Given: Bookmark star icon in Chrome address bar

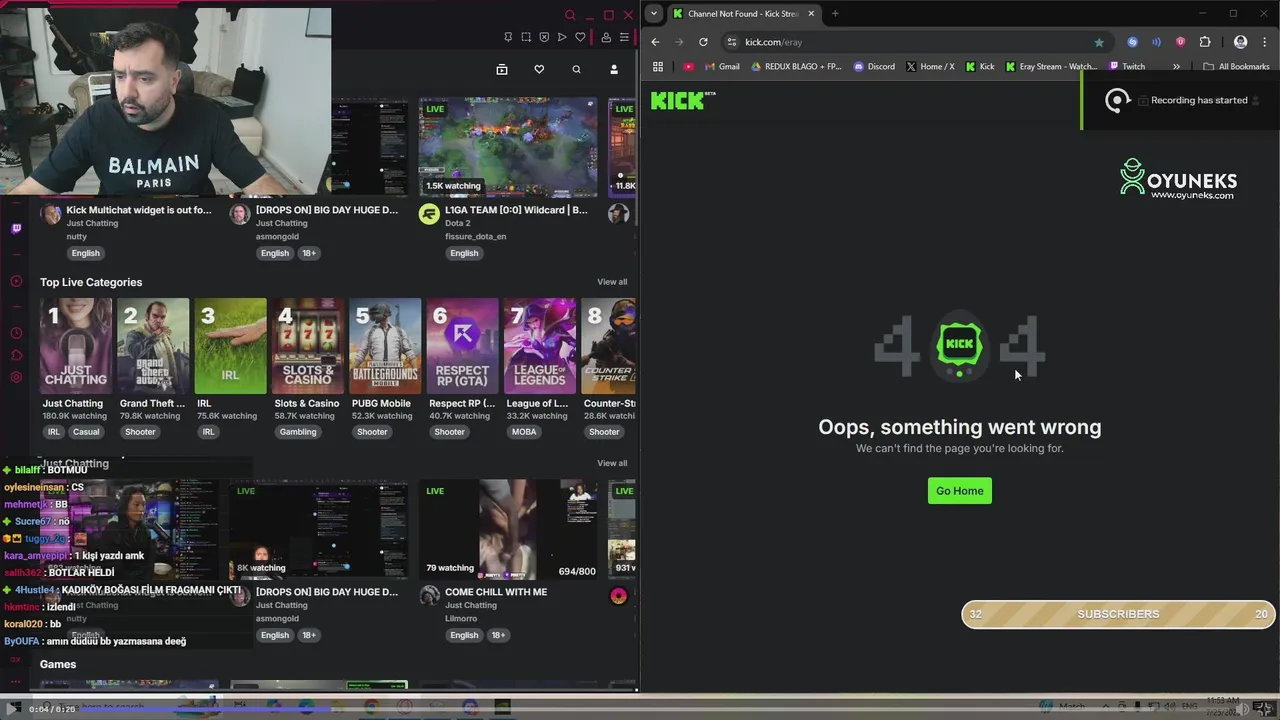Looking at the screenshot, I should [1099, 42].
